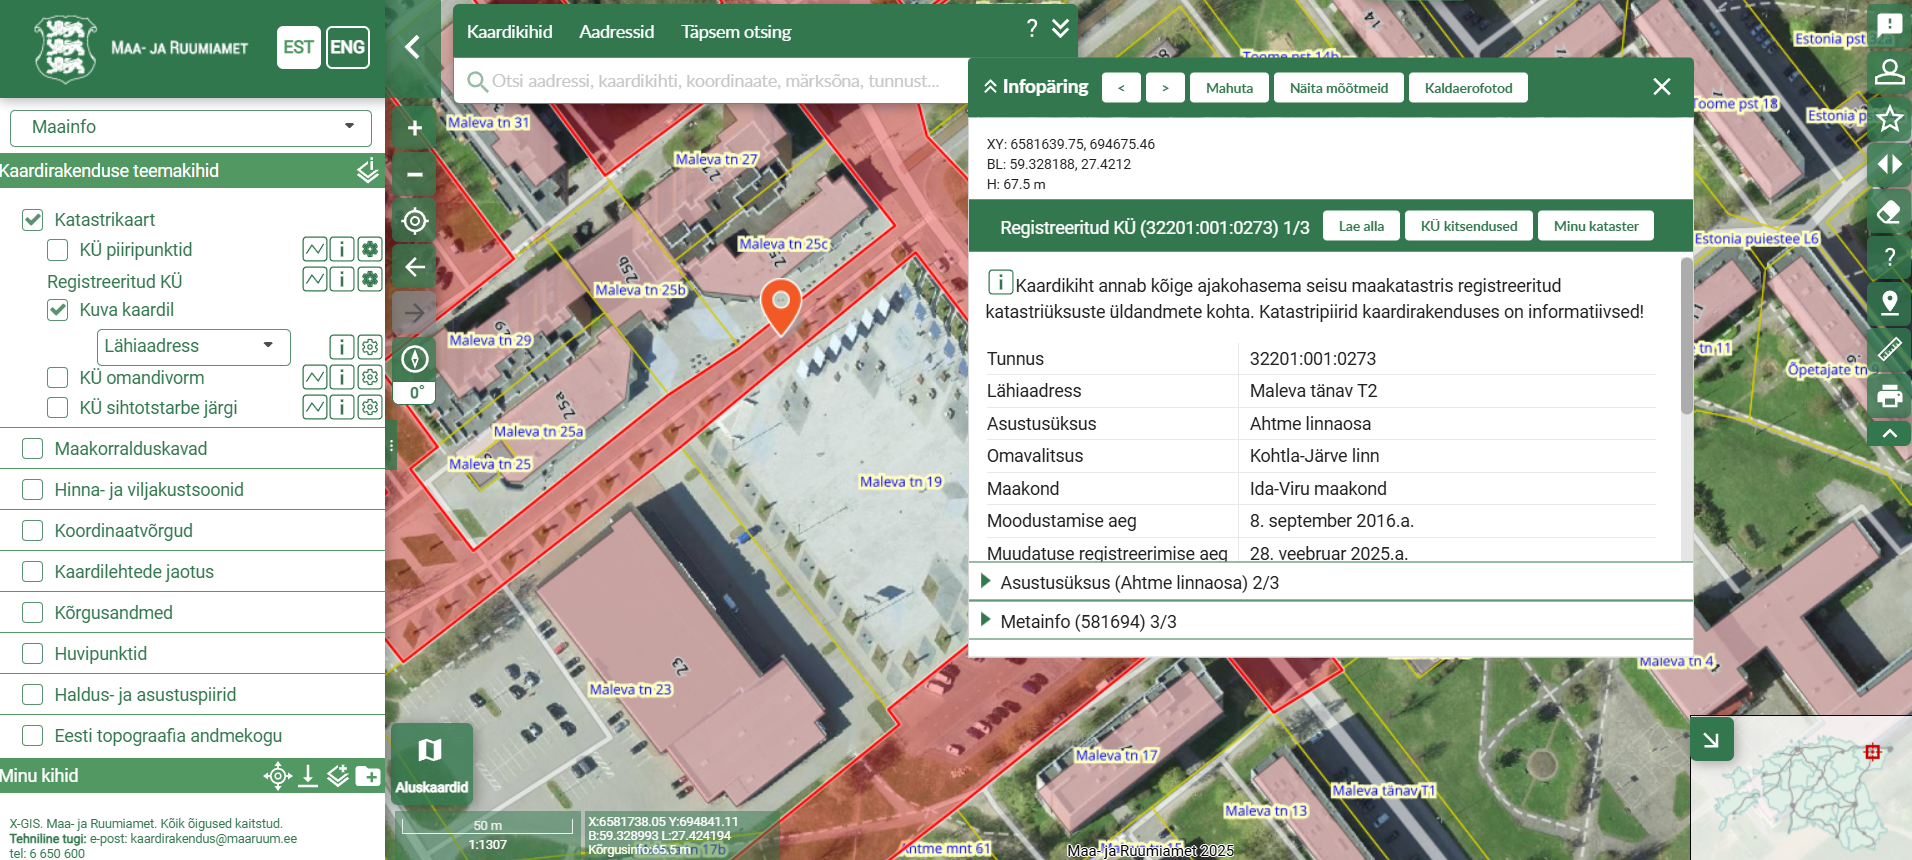
Task: Enable the KÜ piiripunktid layer checkbox
Action: [58, 250]
